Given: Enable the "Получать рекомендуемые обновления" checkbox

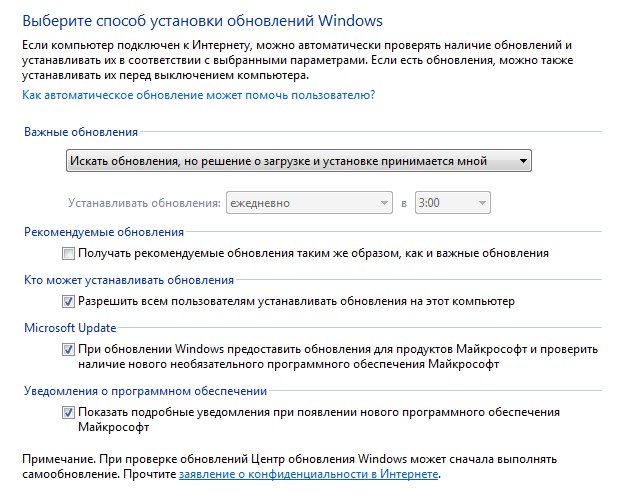Looking at the screenshot, I should point(69,254).
